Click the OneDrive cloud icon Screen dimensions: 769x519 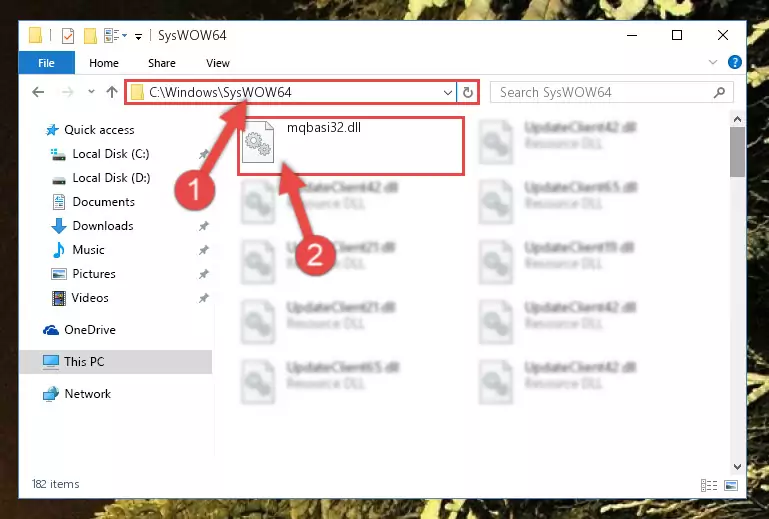tap(51, 330)
